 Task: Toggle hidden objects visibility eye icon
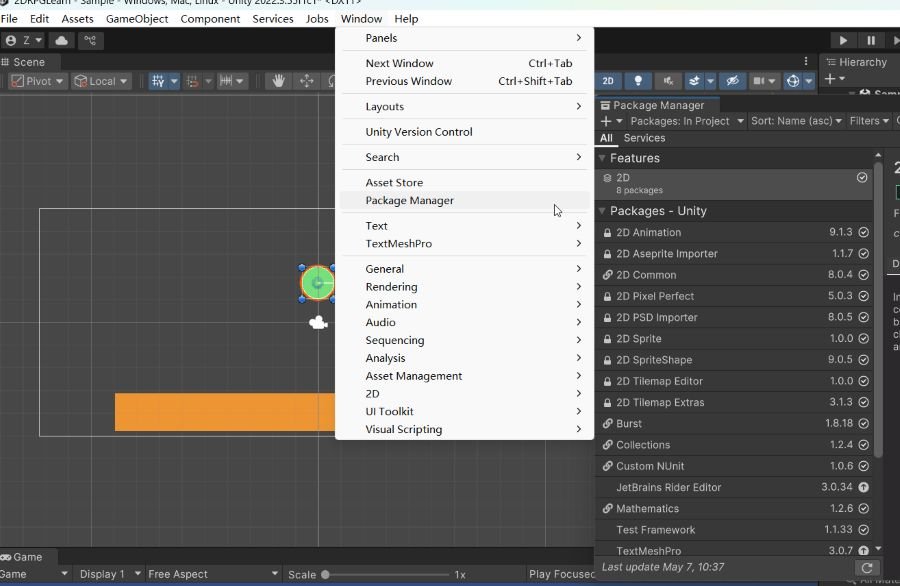pos(732,81)
